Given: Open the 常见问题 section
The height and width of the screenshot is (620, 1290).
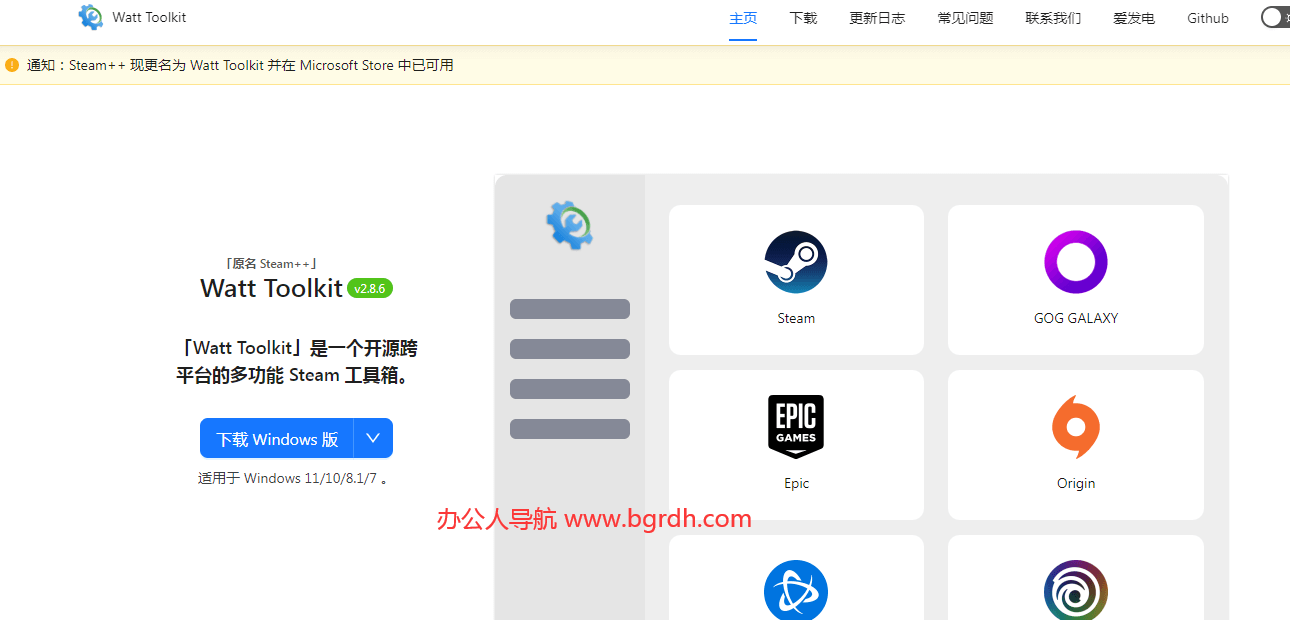Looking at the screenshot, I should click(965, 17).
